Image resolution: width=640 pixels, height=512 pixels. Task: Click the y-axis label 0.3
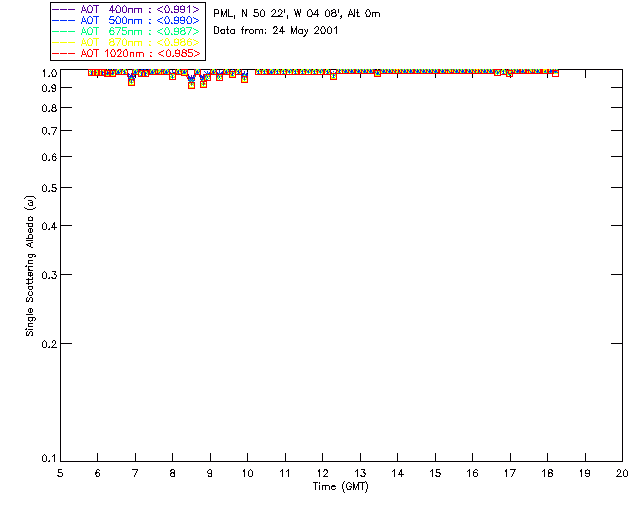coord(49,275)
